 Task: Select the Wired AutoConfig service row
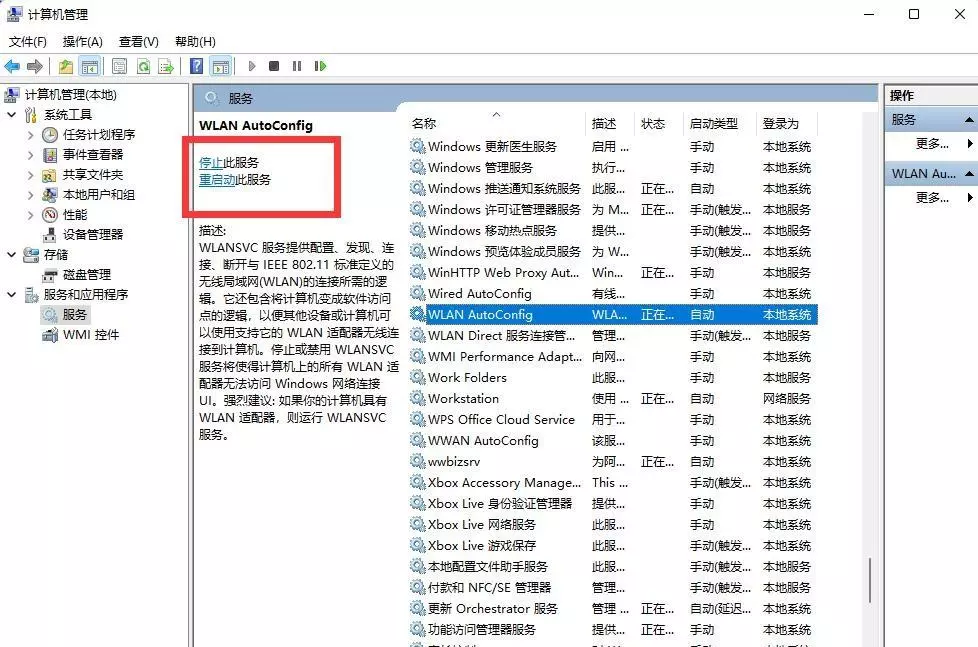coord(479,293)
